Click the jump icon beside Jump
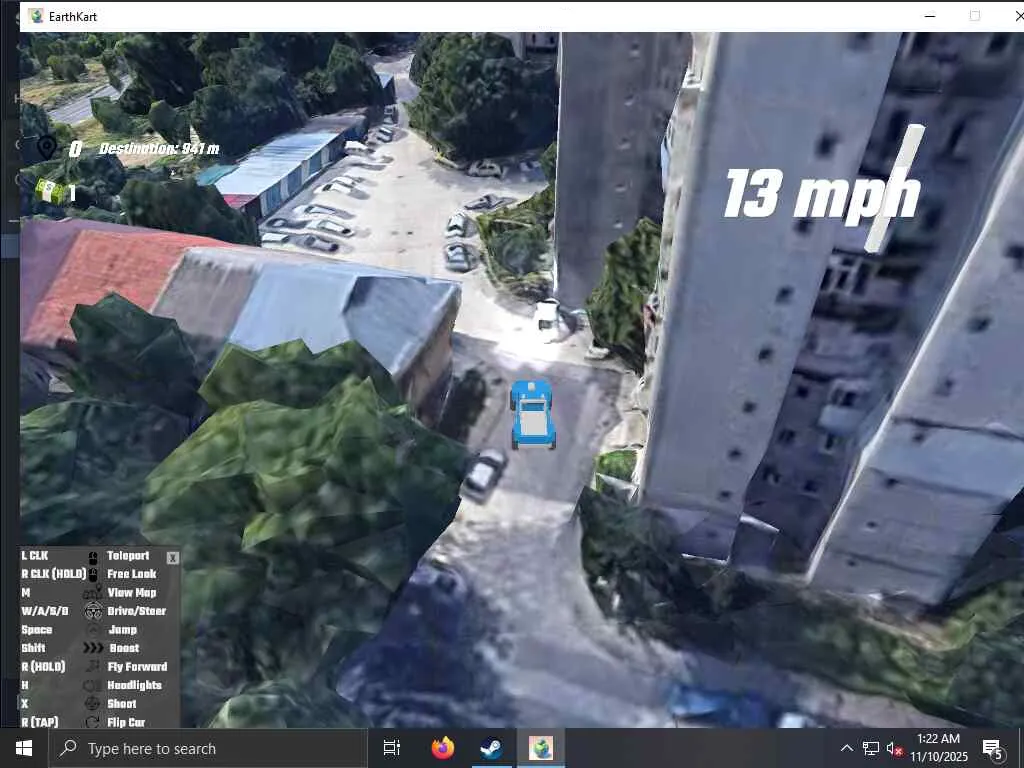Image resolution: width=1024 pixels, height=768 pixels. [93, 630]
